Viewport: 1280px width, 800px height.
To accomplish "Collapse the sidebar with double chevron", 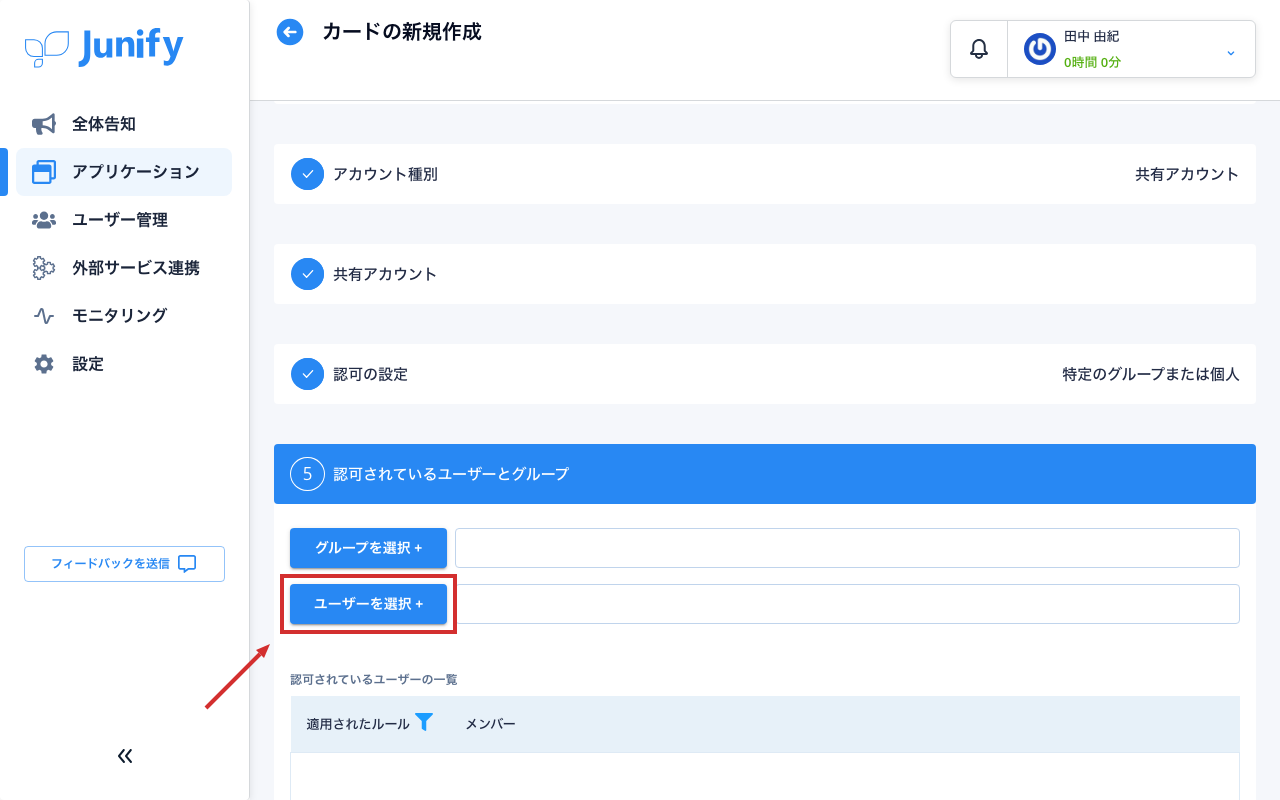I will click(125, 756).
